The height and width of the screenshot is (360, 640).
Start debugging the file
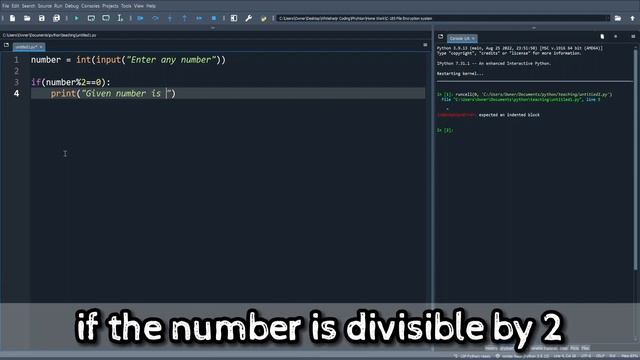click(140, 18)
